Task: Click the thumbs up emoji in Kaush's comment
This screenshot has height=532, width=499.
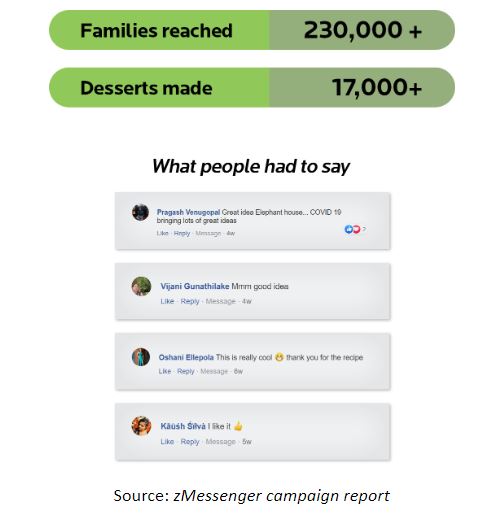Action: click(238, 426)
